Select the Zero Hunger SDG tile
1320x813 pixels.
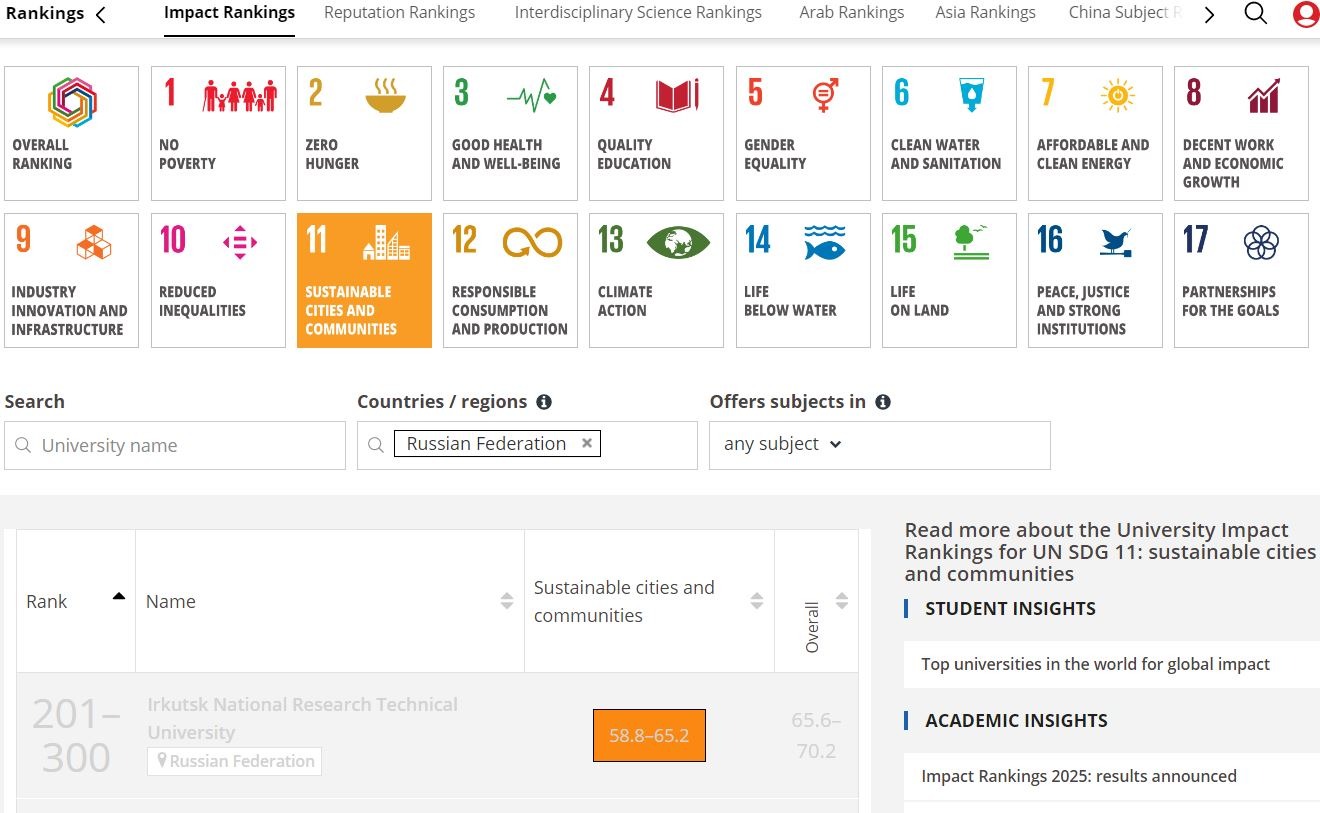[364, 133]
